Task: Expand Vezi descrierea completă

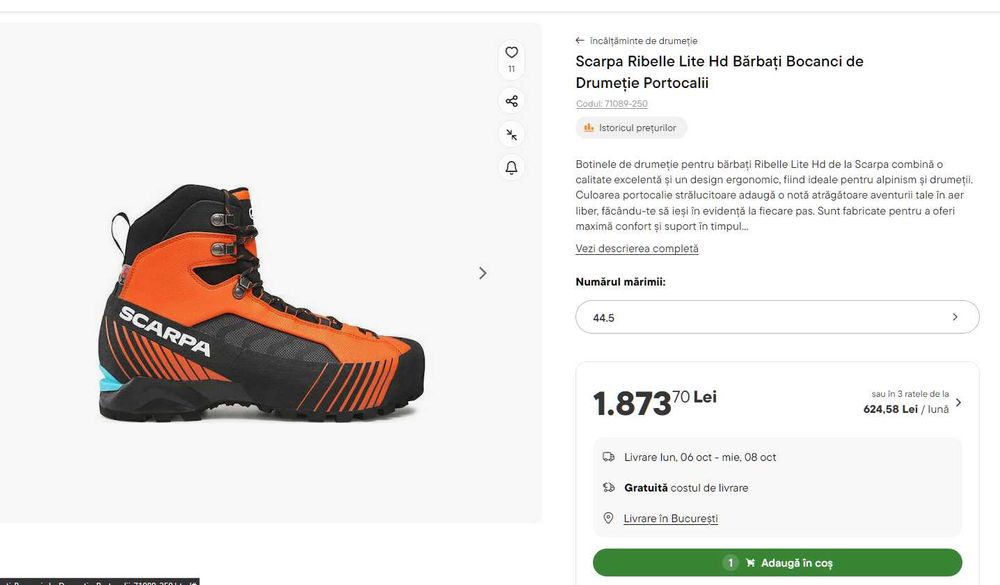Action: [x=637, y=249]
